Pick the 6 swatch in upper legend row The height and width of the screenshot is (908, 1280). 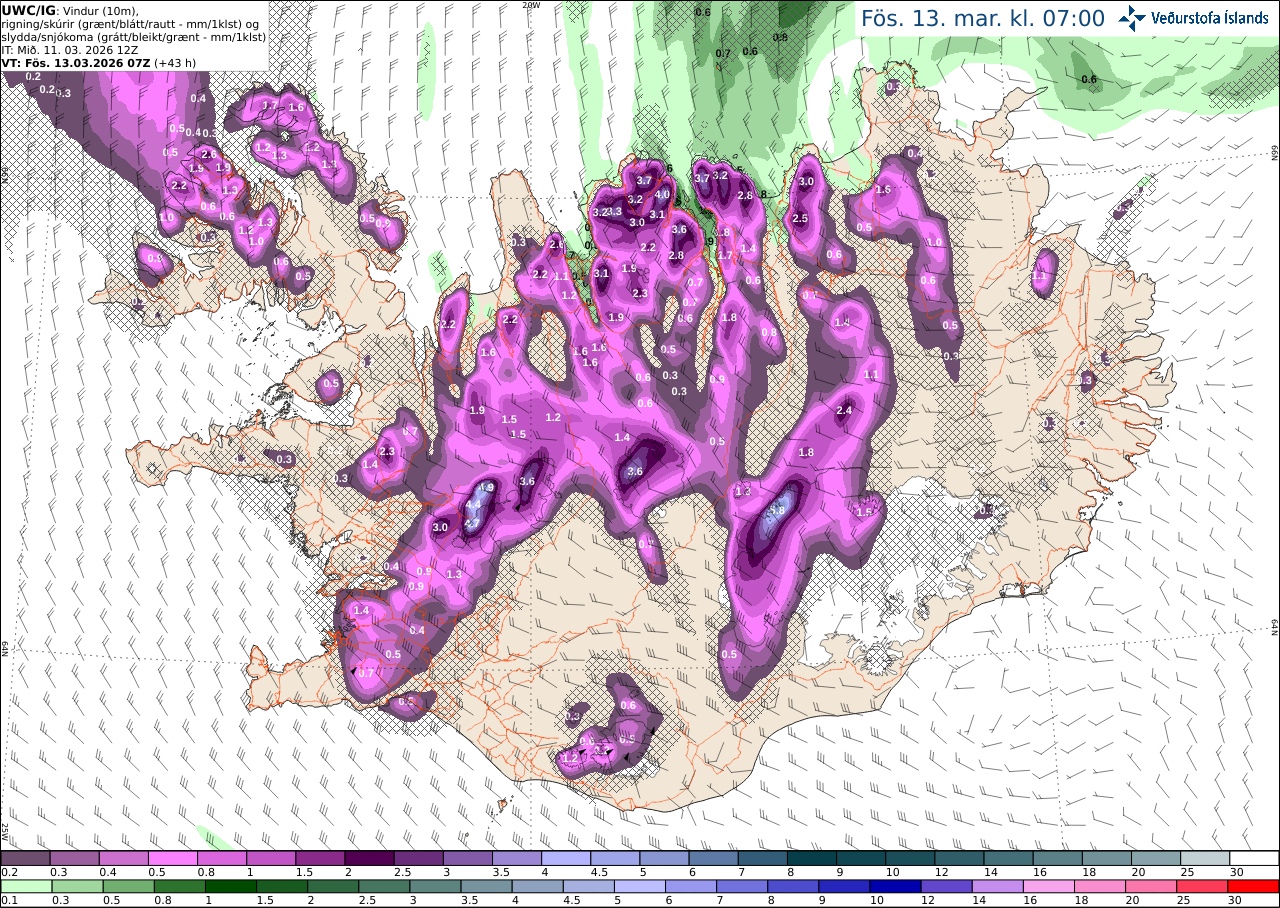713,858
